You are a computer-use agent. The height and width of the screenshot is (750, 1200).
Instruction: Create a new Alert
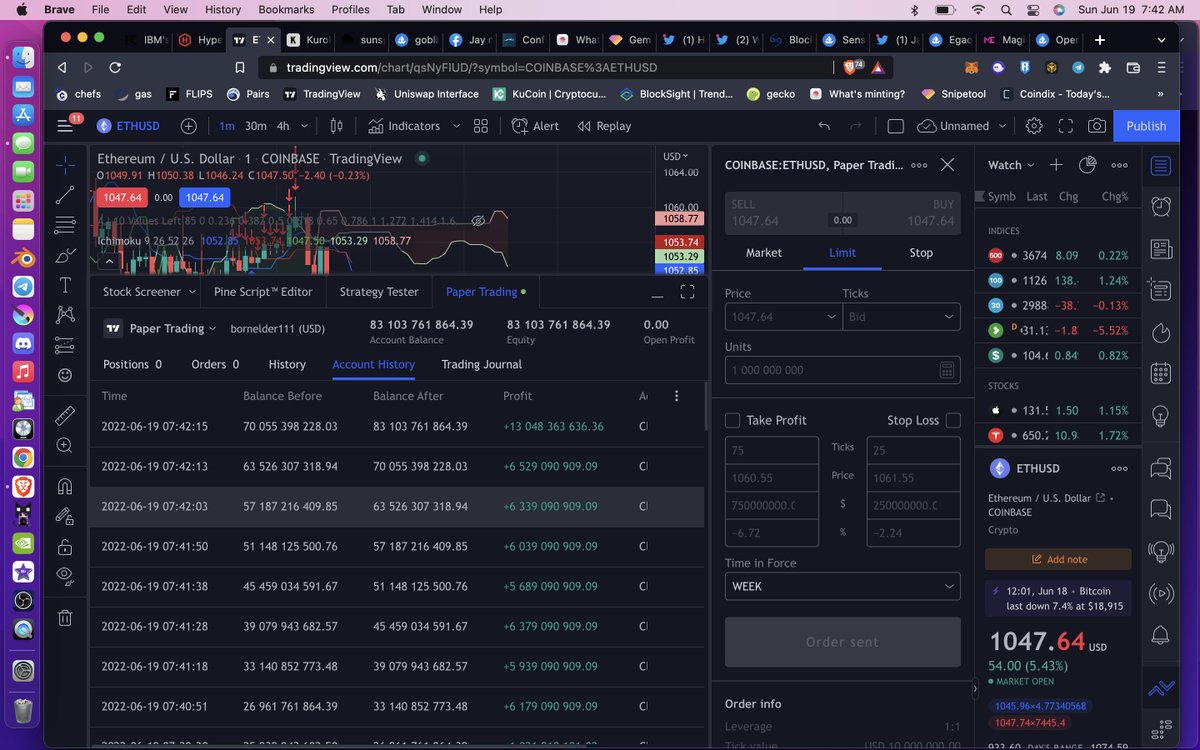(535, 126)
